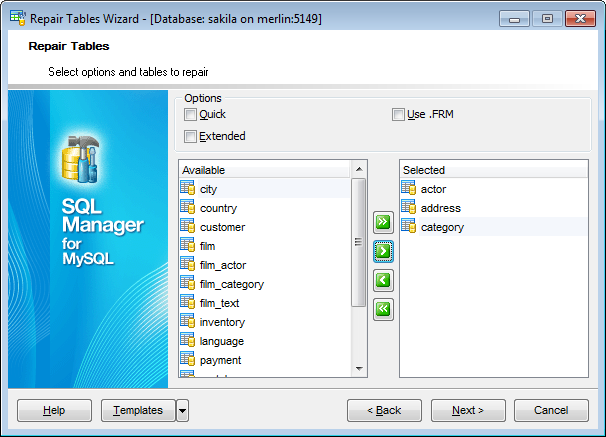606x437 pixels.
Task: Check the Use .FRM option
Action: point(398,115)
